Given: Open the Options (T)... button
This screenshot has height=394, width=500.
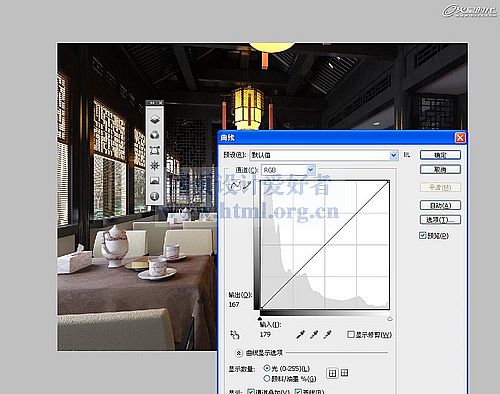Looking at the screenshot, I should pos(440,220).
